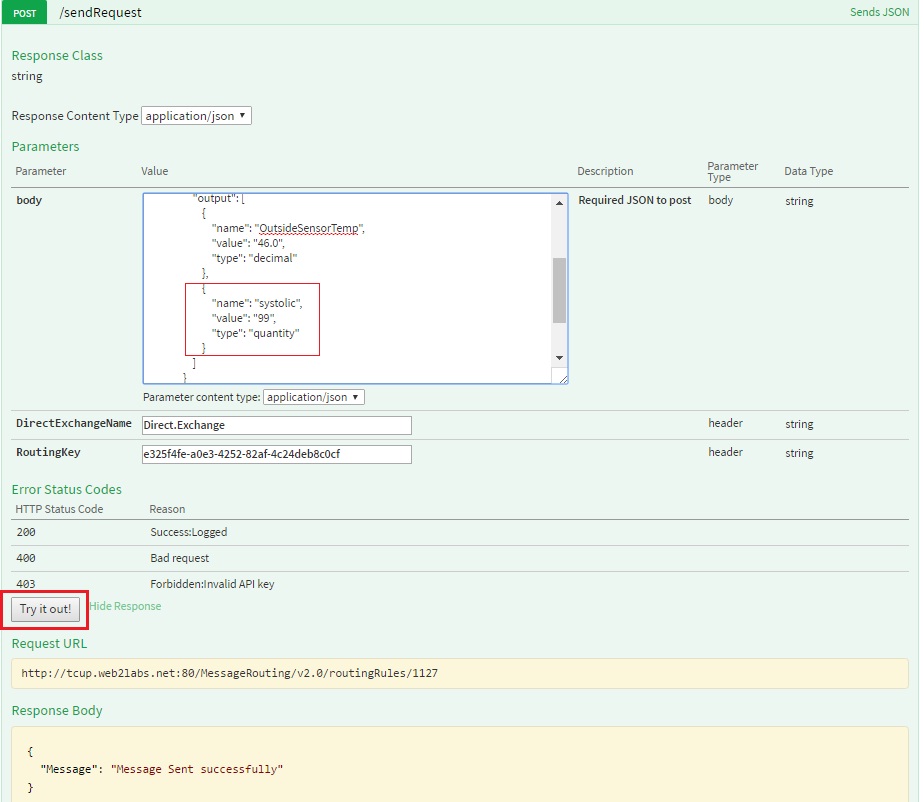This screenshot has height=802, width=924.
Task: Click the body textarea scroll up arrow
Action: pos(559,203)
